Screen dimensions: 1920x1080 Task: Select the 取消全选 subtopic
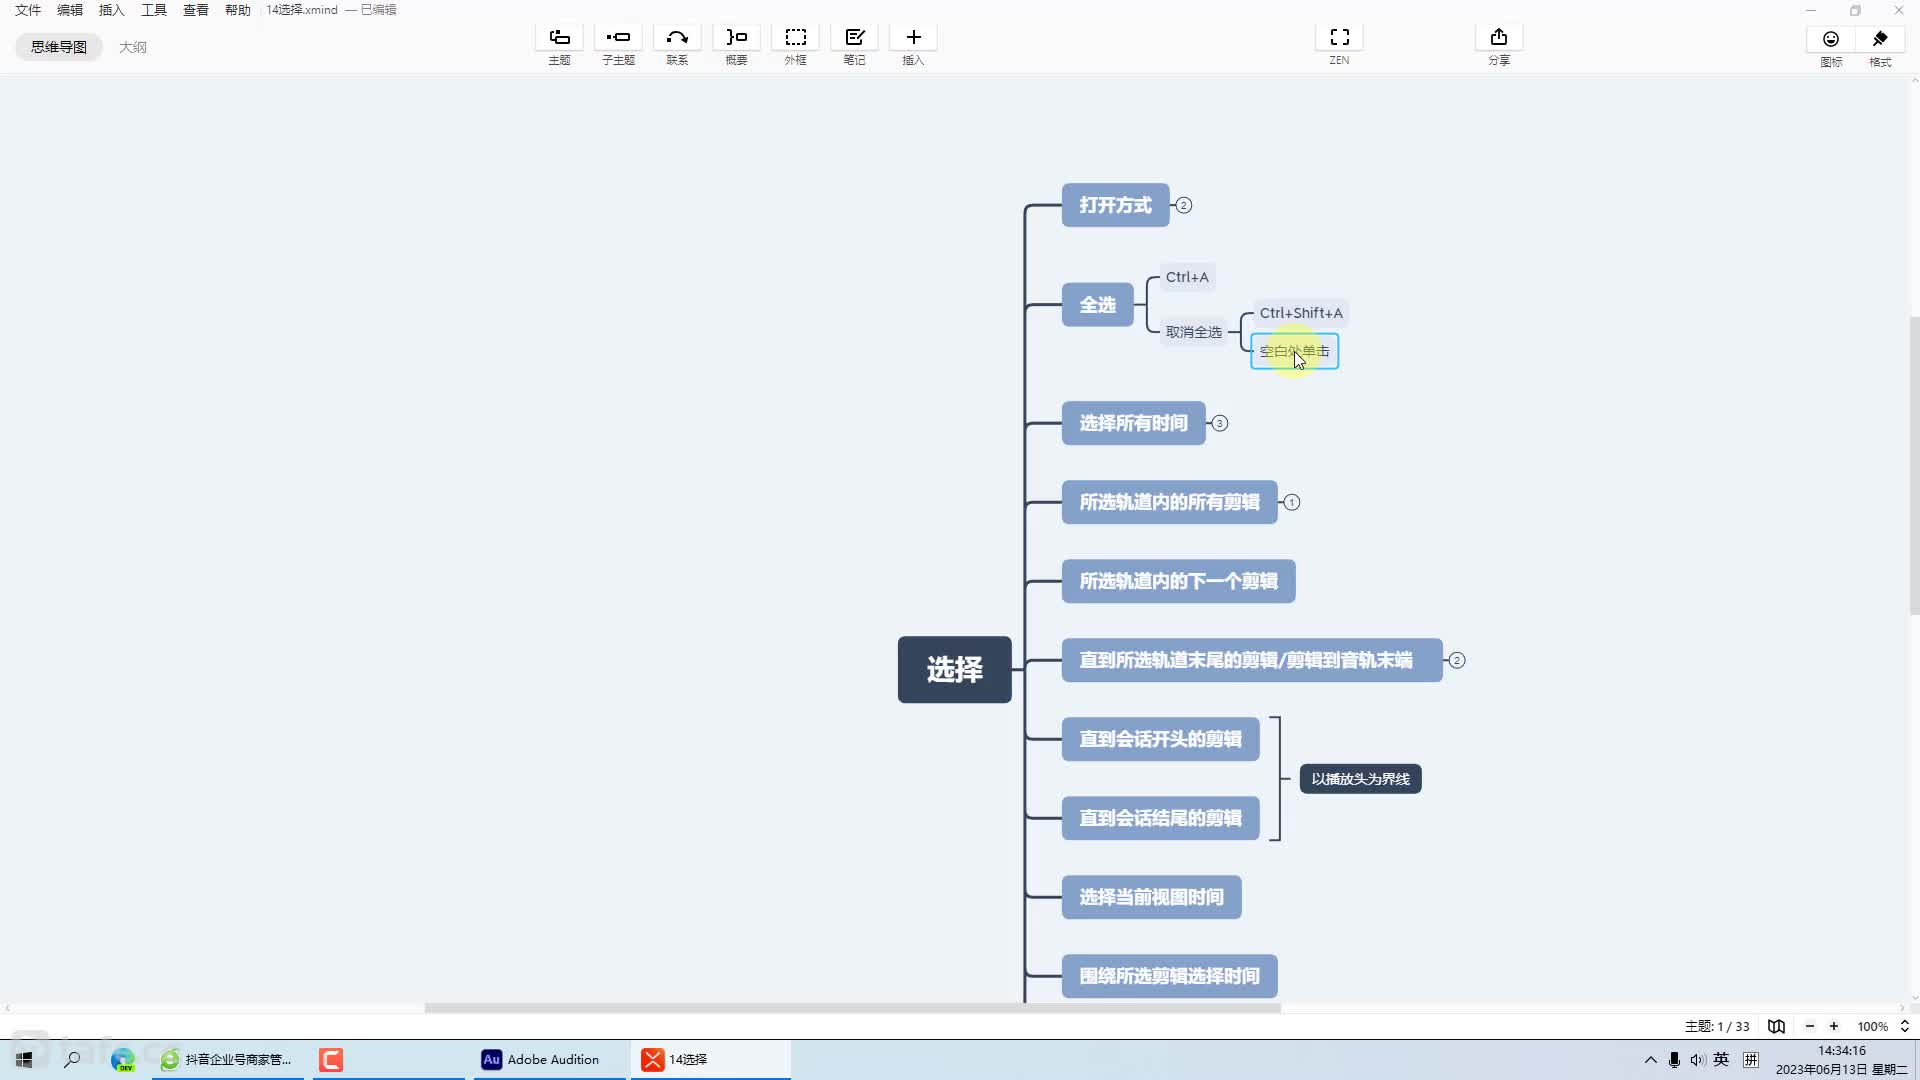(x=1193, y=332)
